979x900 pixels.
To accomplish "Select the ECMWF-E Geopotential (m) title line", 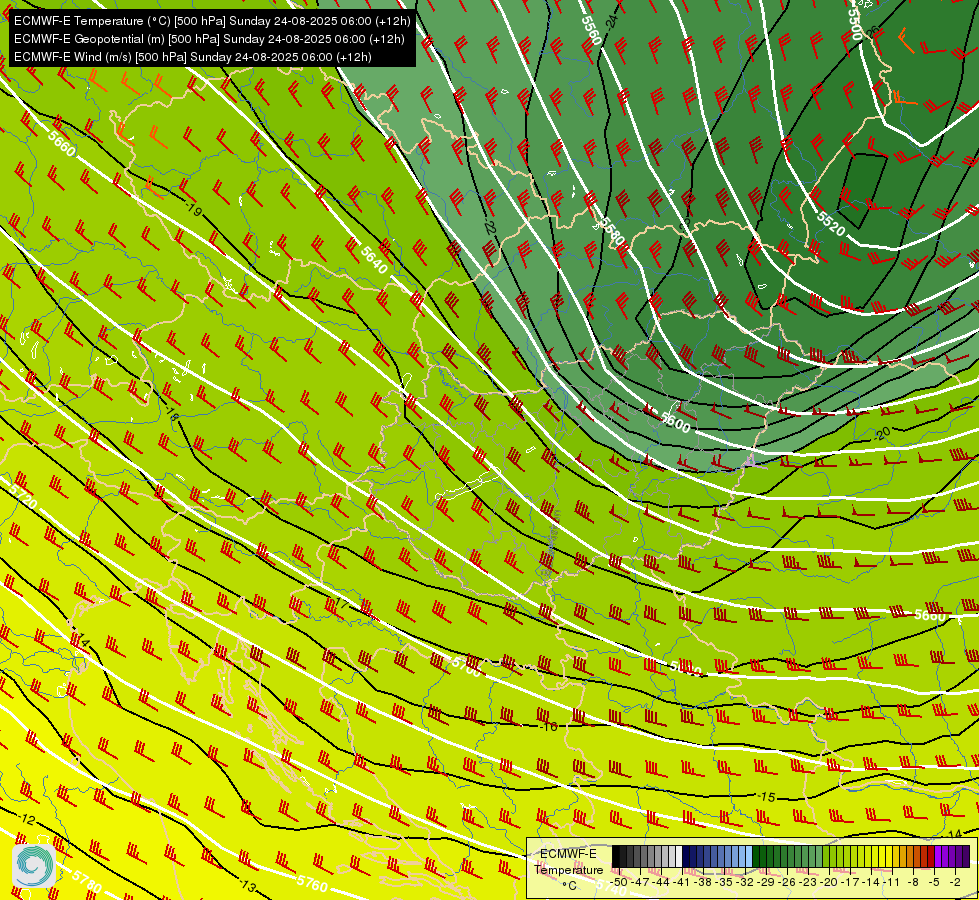I will (x=209, y=39).
